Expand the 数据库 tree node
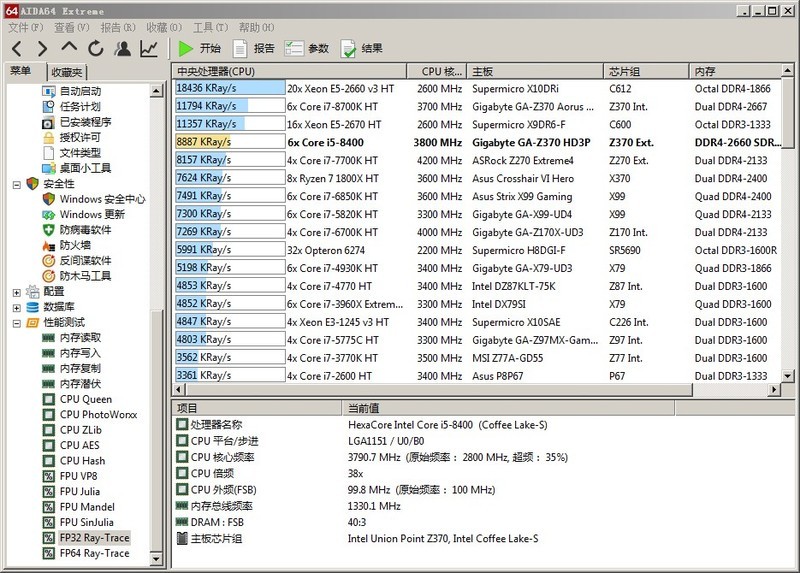Image resolution: width=800 pixels, height=573 pixels. 16,308
